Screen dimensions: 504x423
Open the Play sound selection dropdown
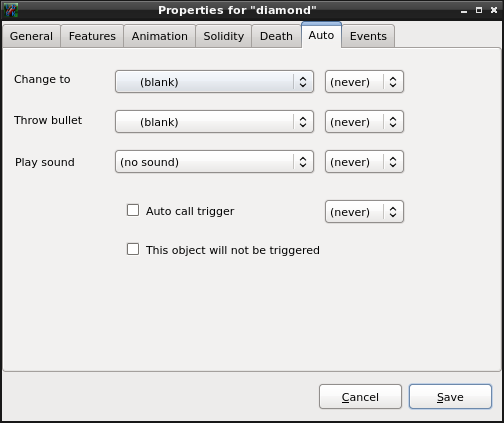[x=214, y=162]
